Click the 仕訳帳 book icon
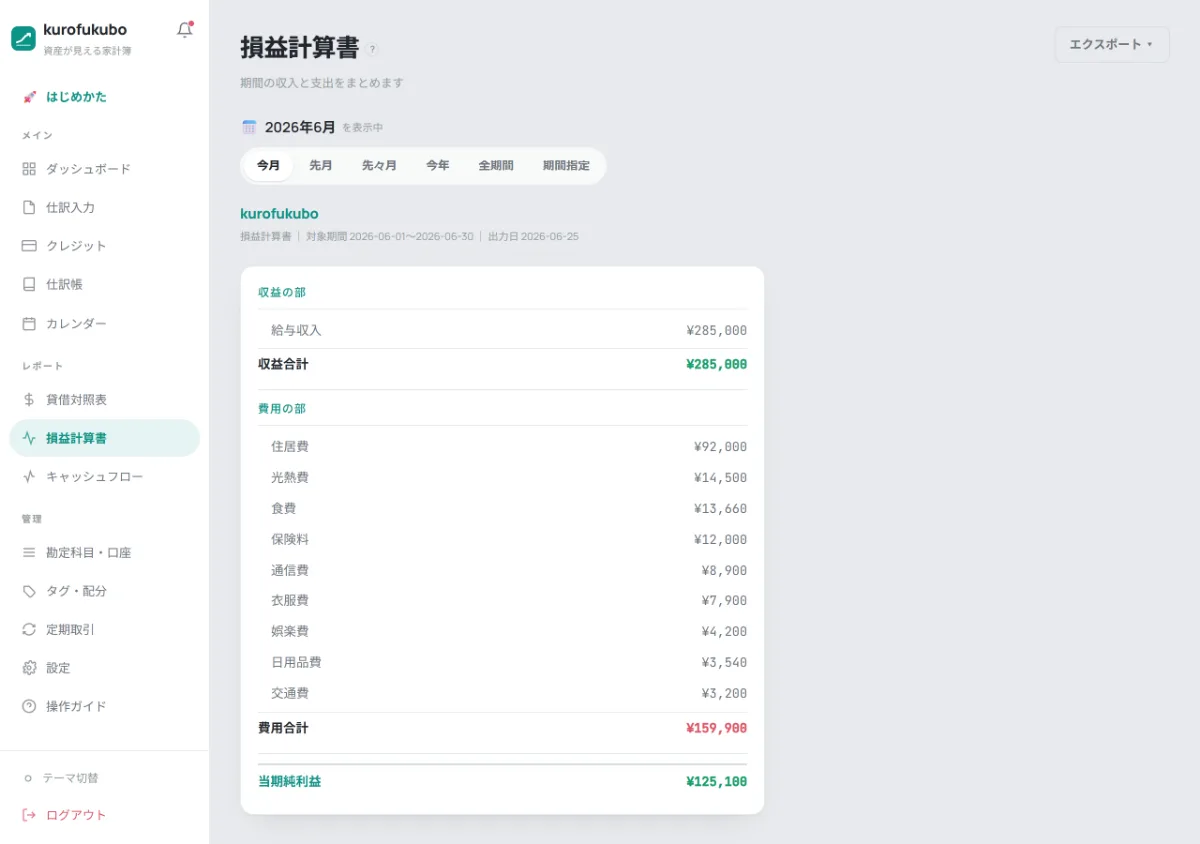 point(29,284)
